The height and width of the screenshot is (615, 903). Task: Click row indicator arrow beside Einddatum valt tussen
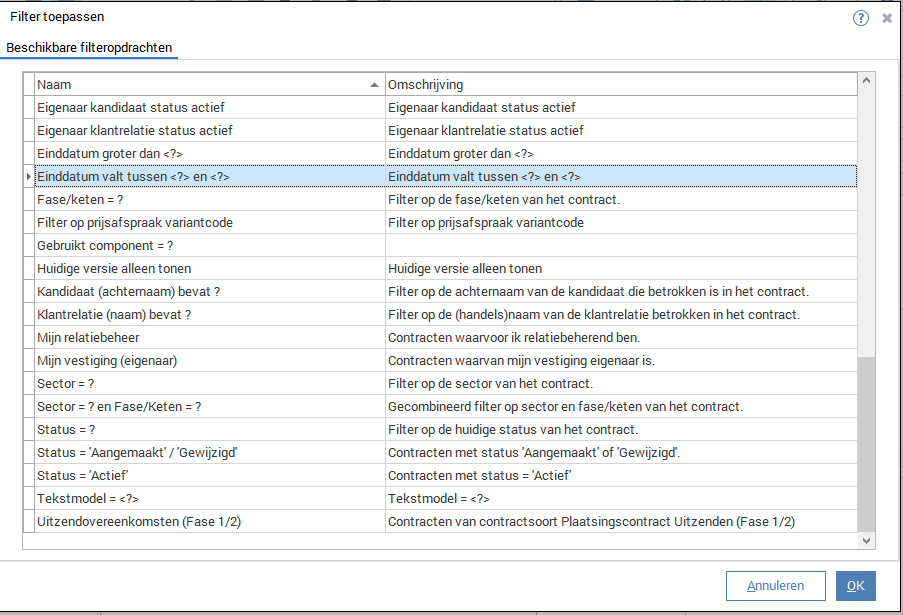tap(28, 177)
